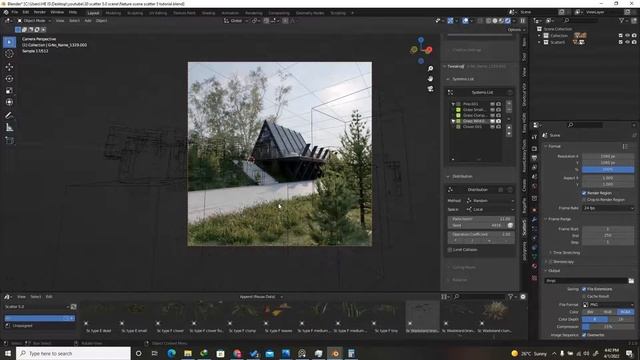Viewport: 640px width, 360px height.
Task: Select the Annotate pencil tool
Action: coord(9,116)
